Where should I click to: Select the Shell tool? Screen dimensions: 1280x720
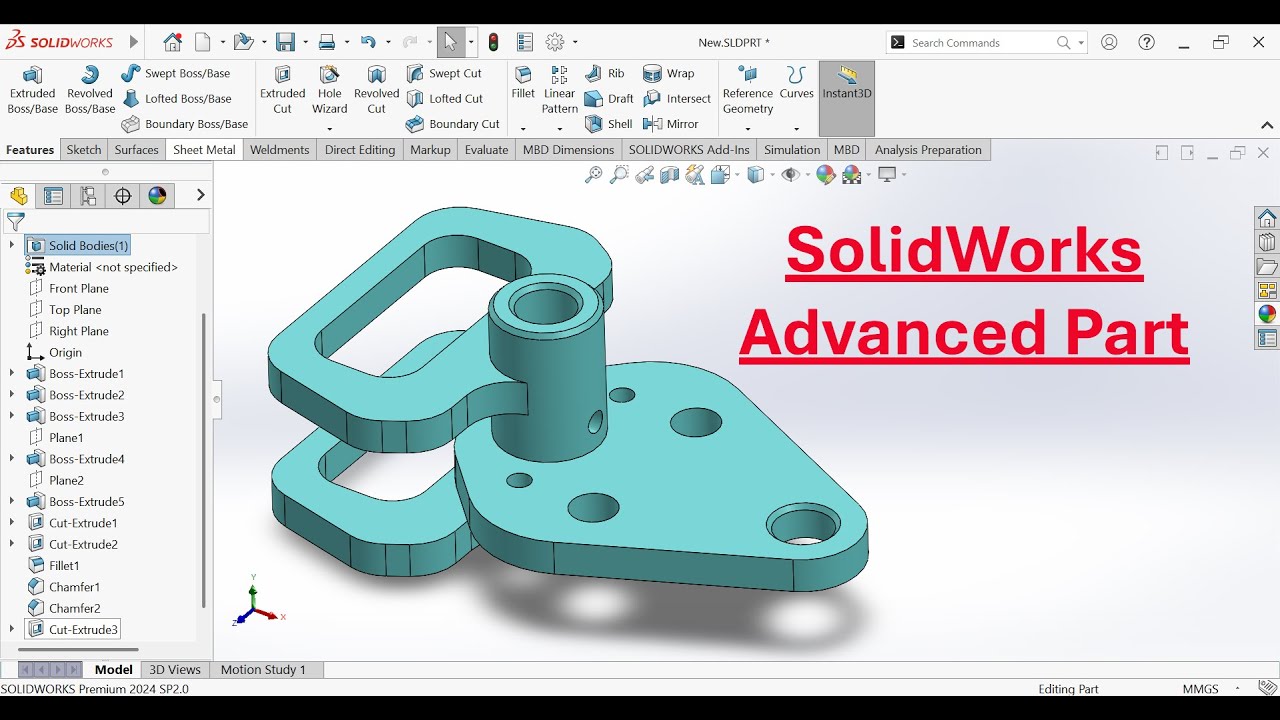[x=608, y=124]
